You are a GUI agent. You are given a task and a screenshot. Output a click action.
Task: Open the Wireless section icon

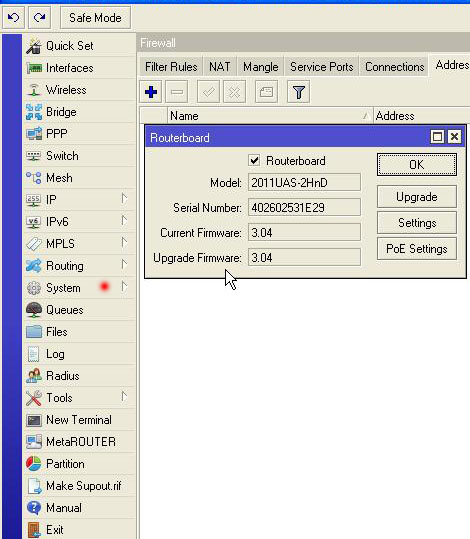pos(34,90)
